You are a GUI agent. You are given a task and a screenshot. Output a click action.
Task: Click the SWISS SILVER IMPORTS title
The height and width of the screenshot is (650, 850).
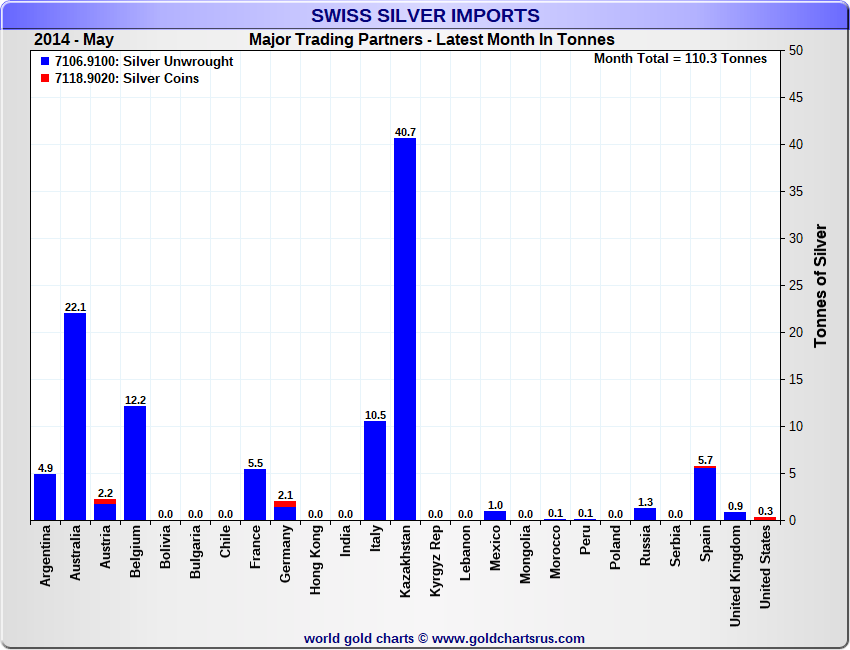coord(425,15)
